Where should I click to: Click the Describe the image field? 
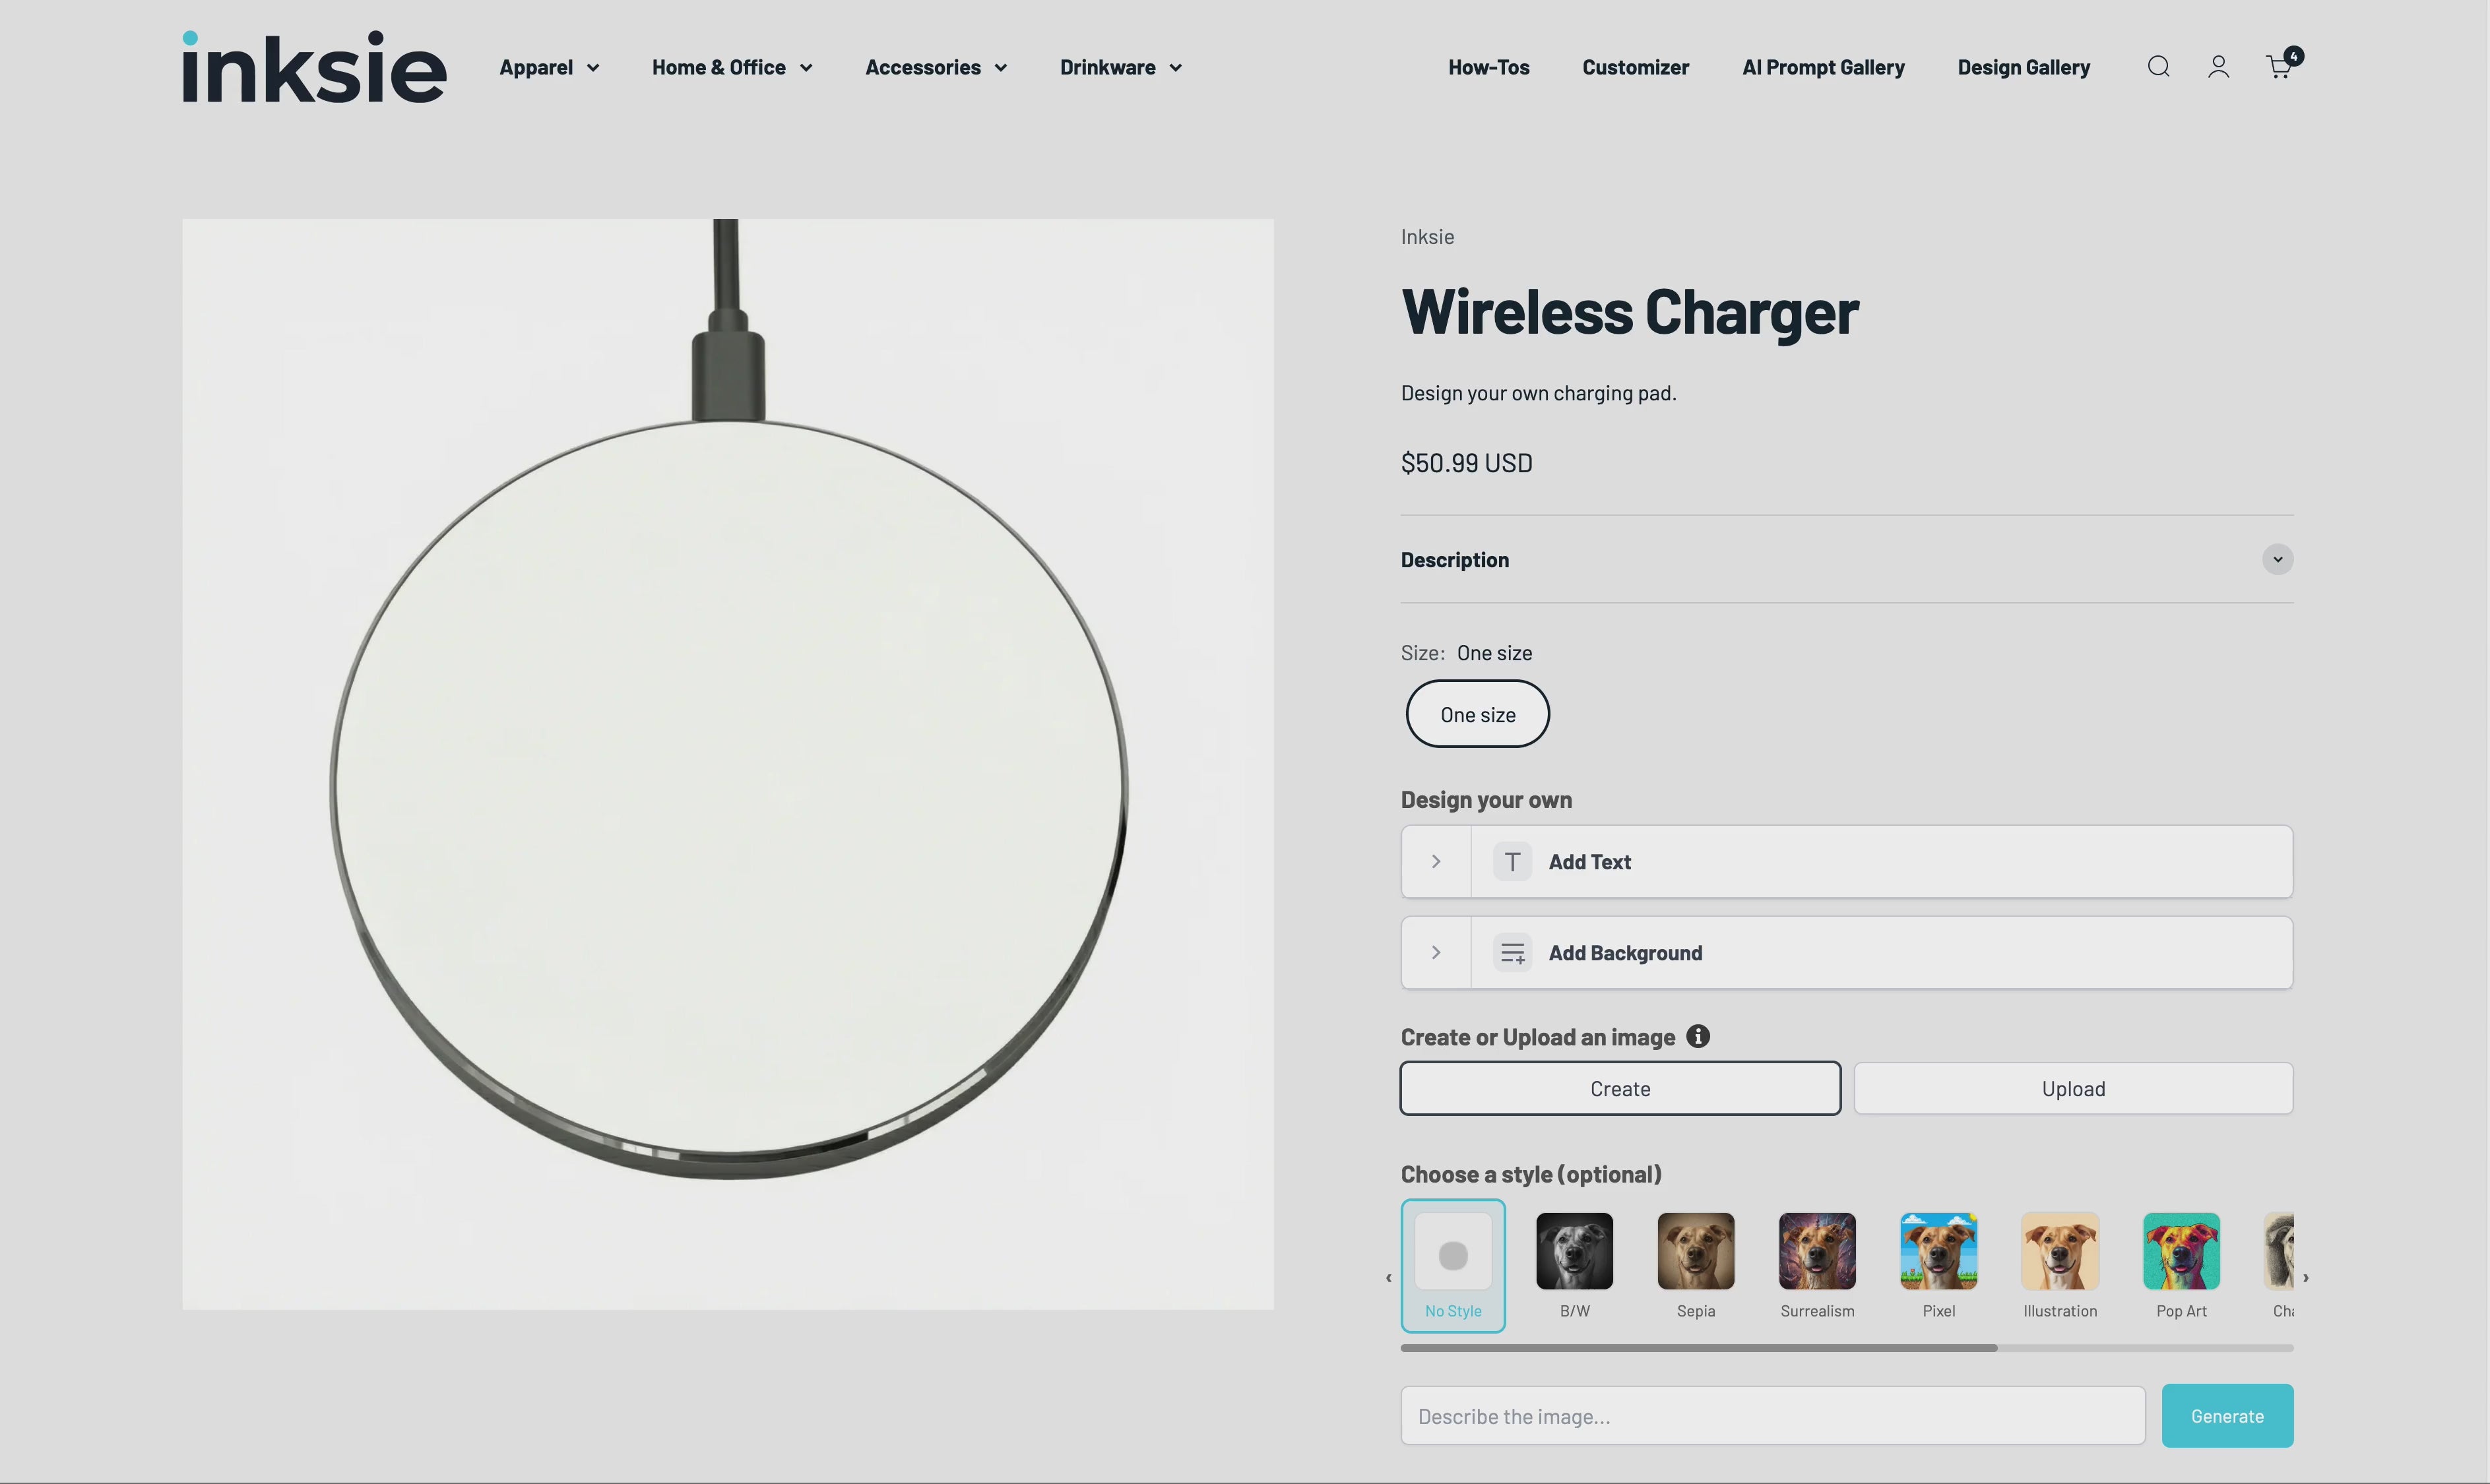[x=1772, y=1416]
